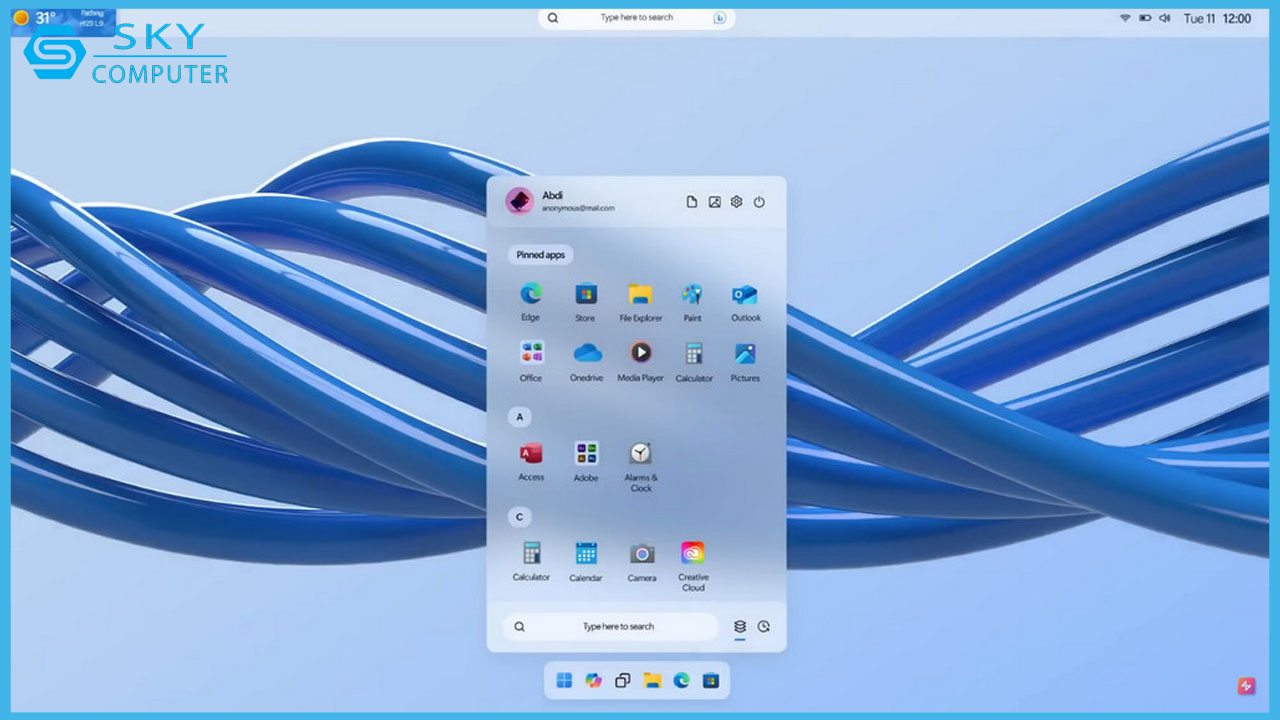Open Outlook from the pinned apps grid
Image resolution: width=1280 pixels, height=720 pixels.
click(x=745, y=296)
